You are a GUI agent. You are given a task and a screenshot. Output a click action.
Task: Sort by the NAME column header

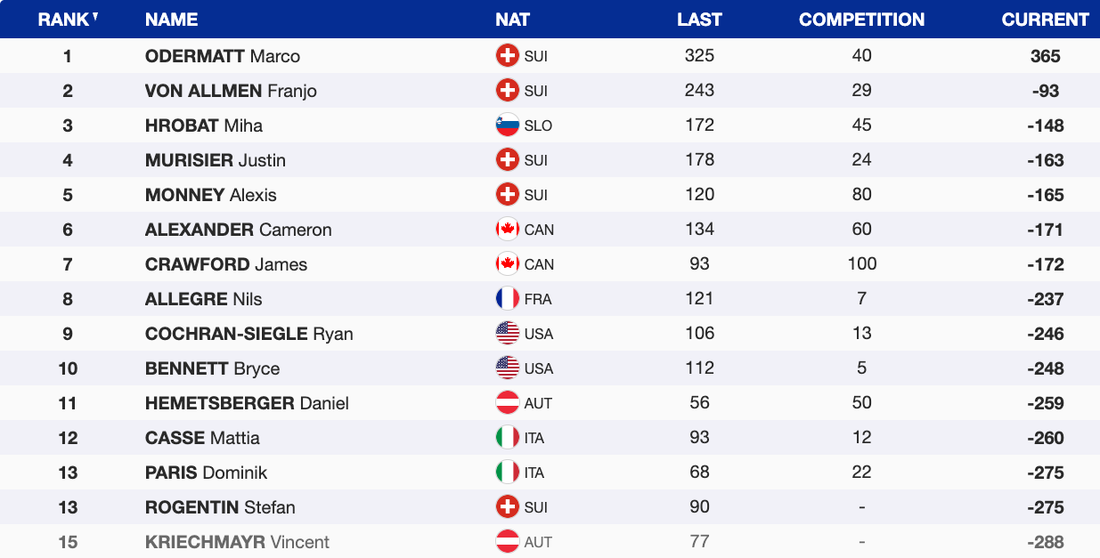coord(171,19)
